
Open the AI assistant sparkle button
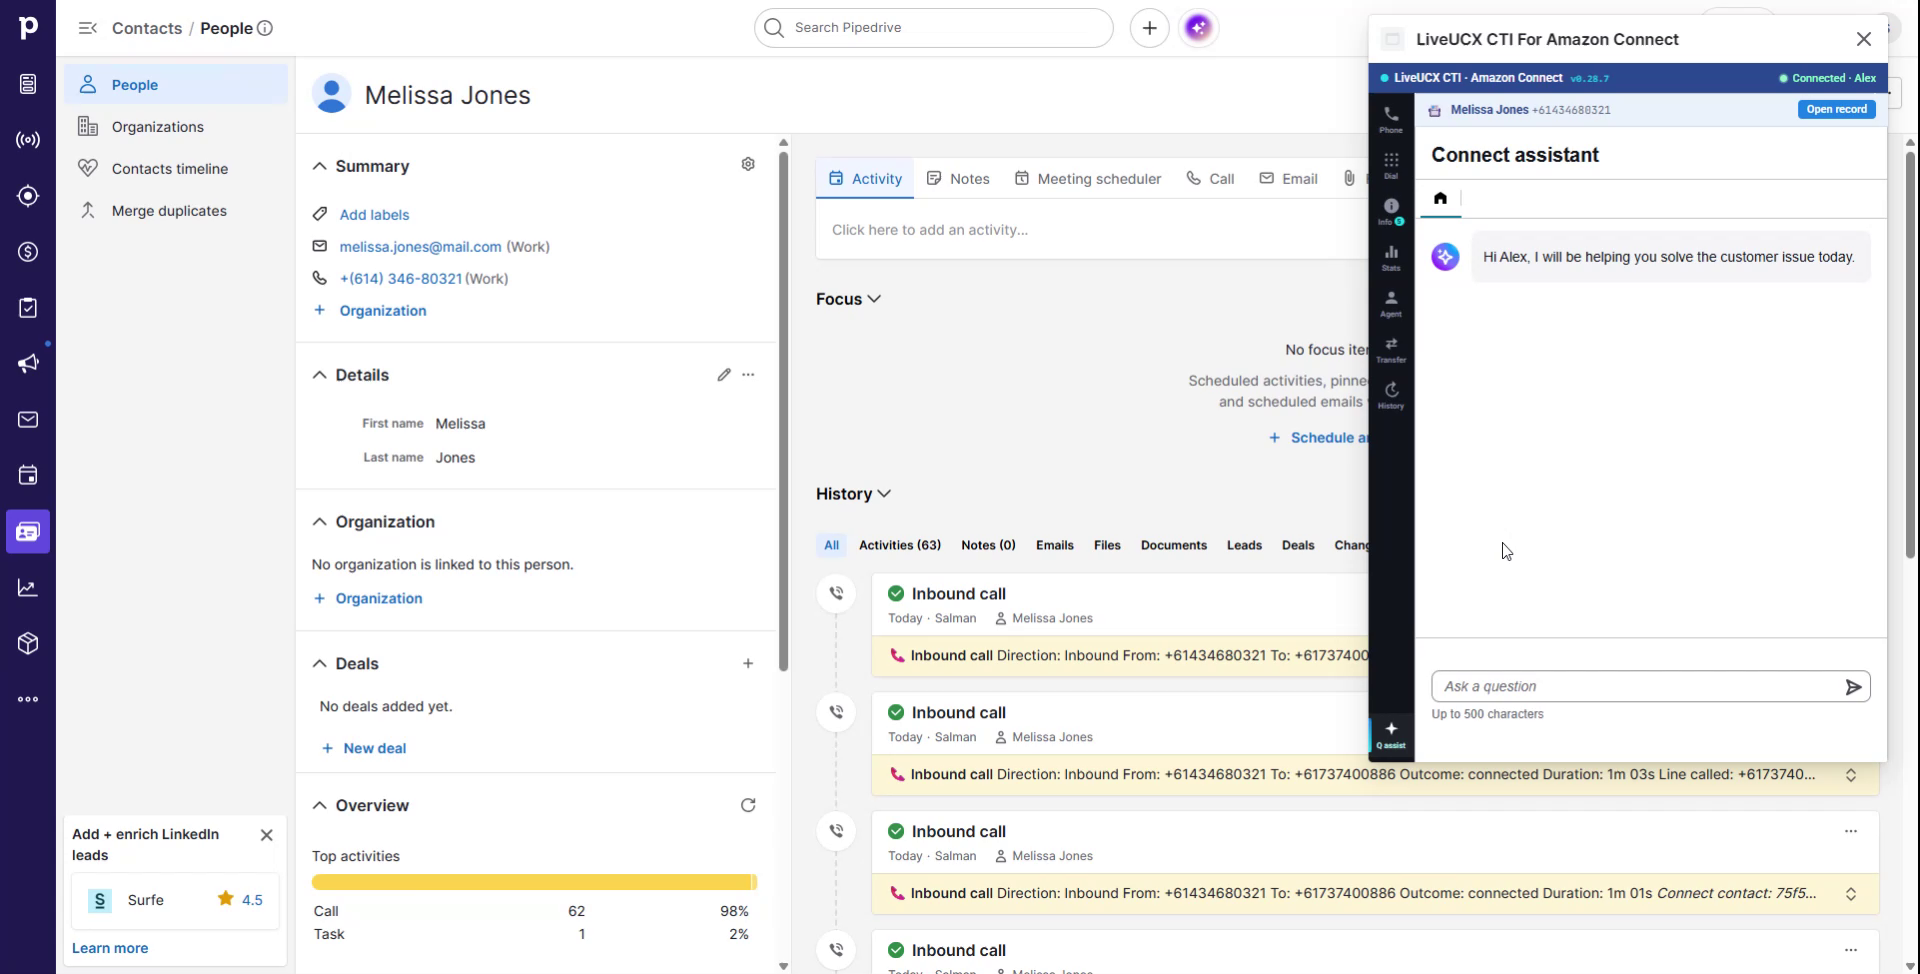click(1198, 28)
